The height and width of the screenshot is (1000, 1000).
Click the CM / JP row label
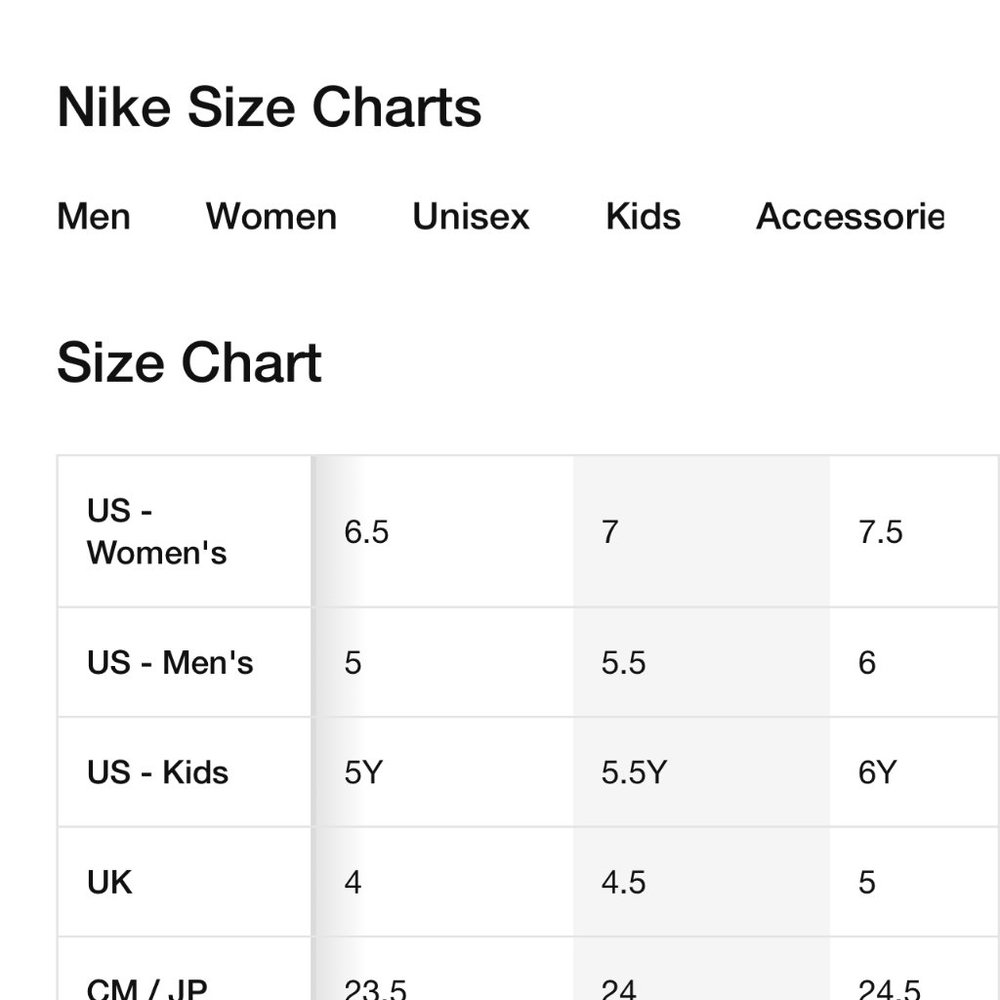[x=147, y=986]
